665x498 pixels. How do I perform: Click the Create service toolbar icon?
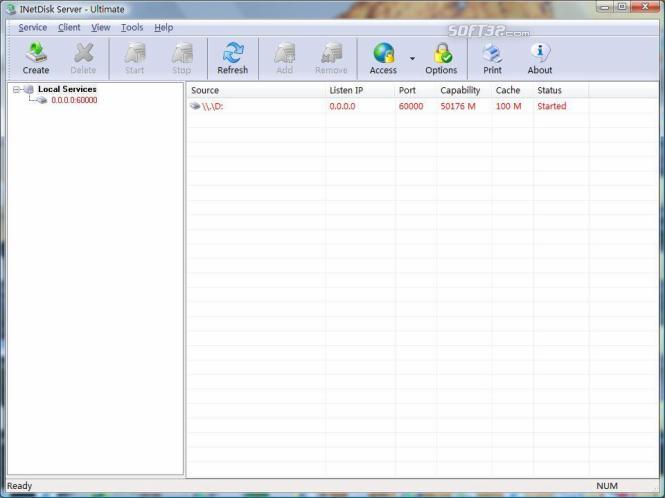point(36,59)
